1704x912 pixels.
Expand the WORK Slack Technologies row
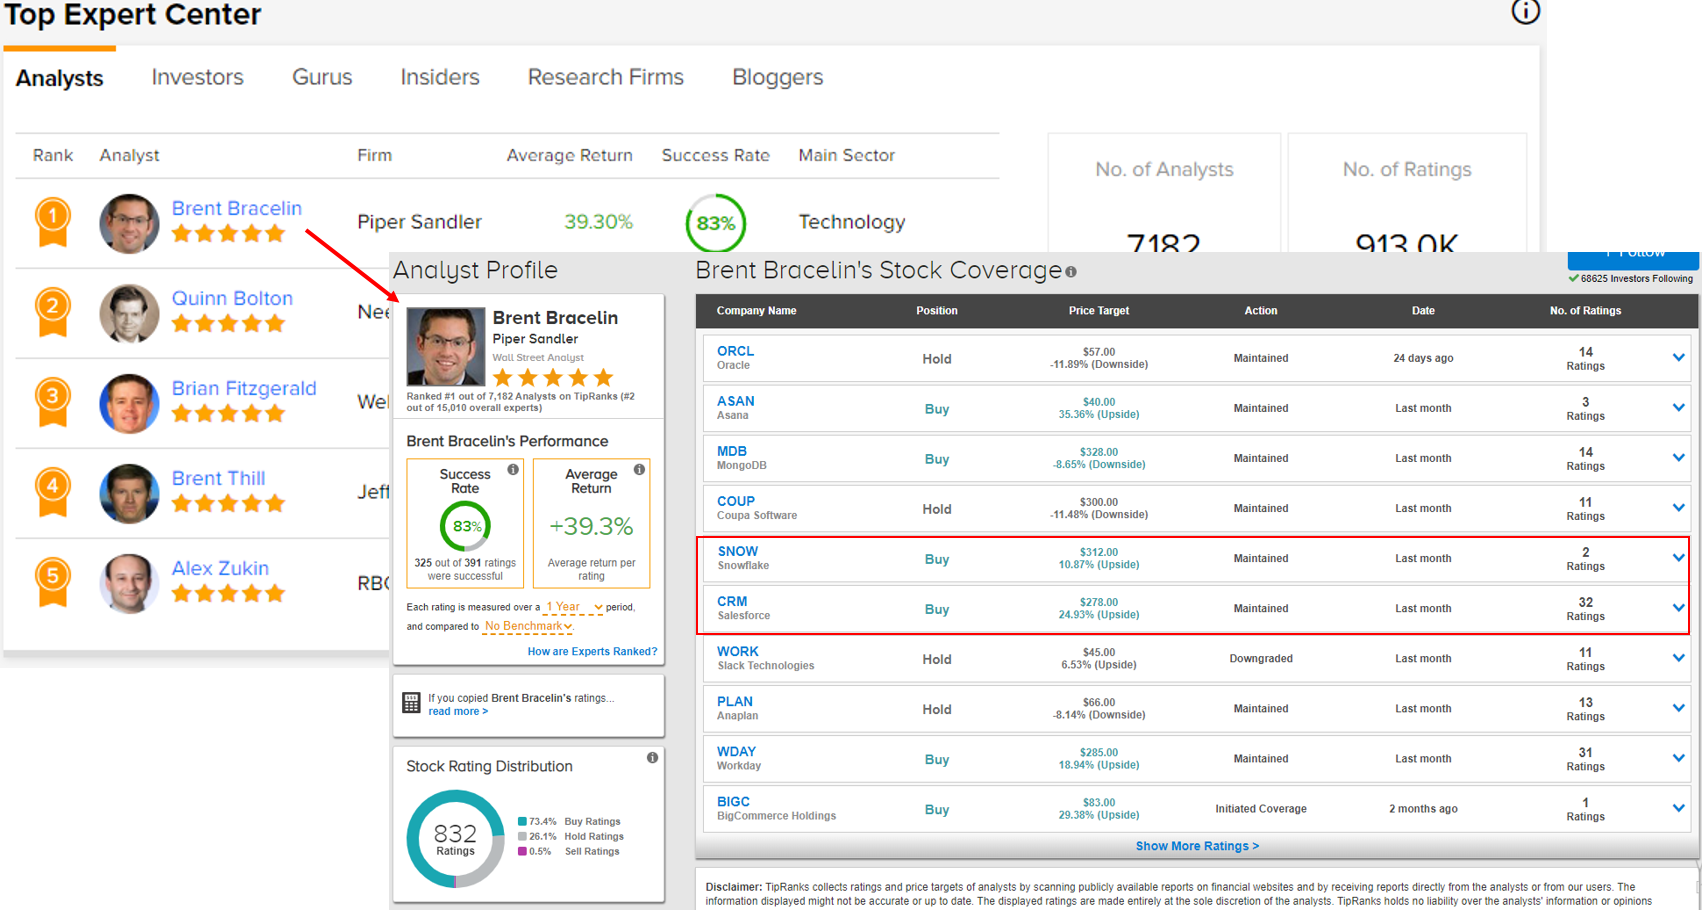1679,657
